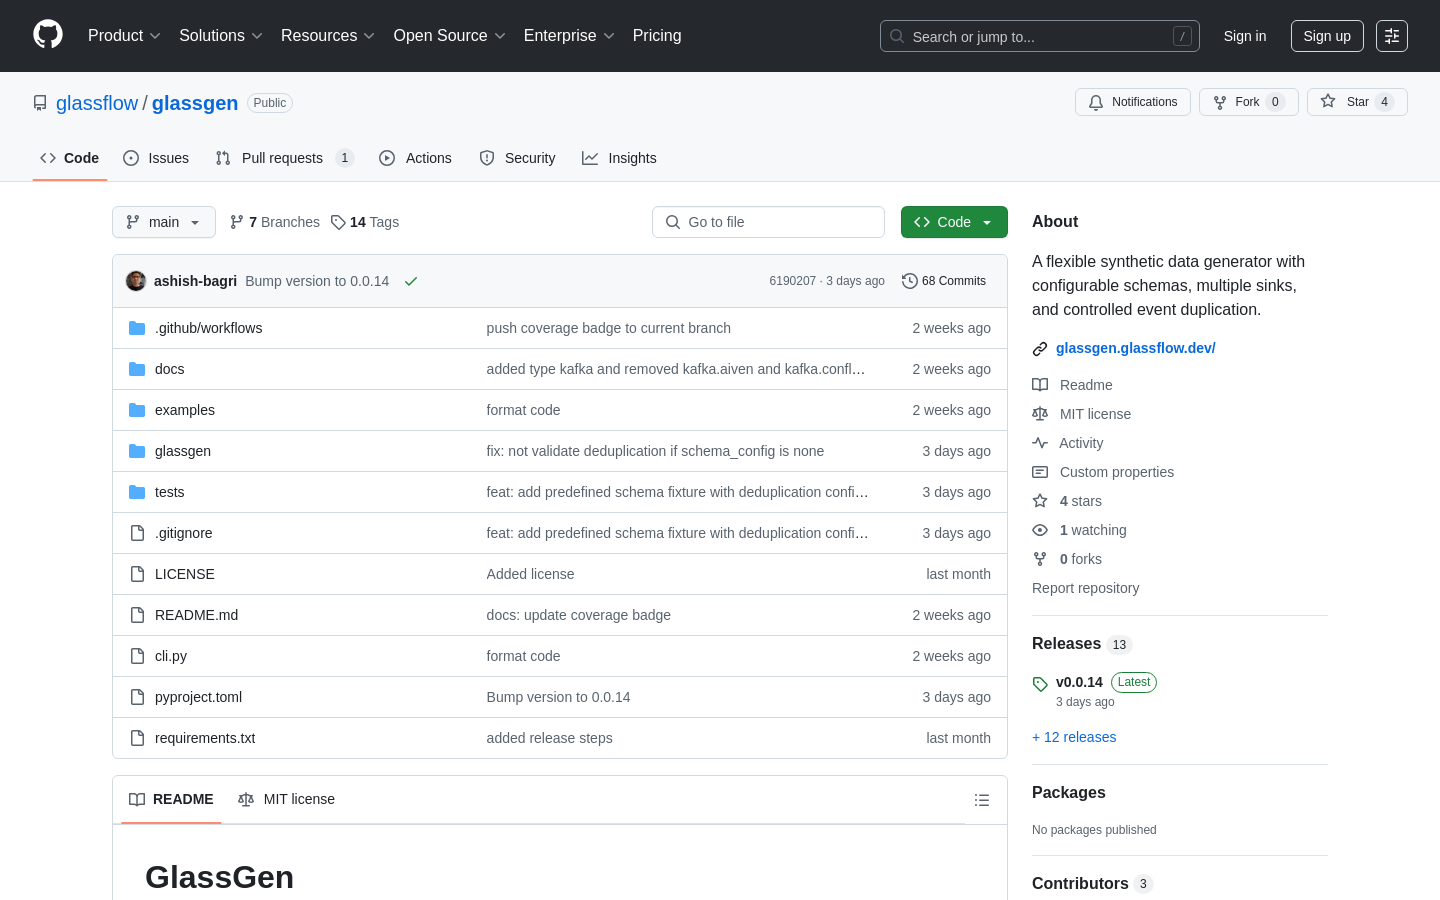
Task: Click the GitHub logo icon
Action: pos(48,35)
